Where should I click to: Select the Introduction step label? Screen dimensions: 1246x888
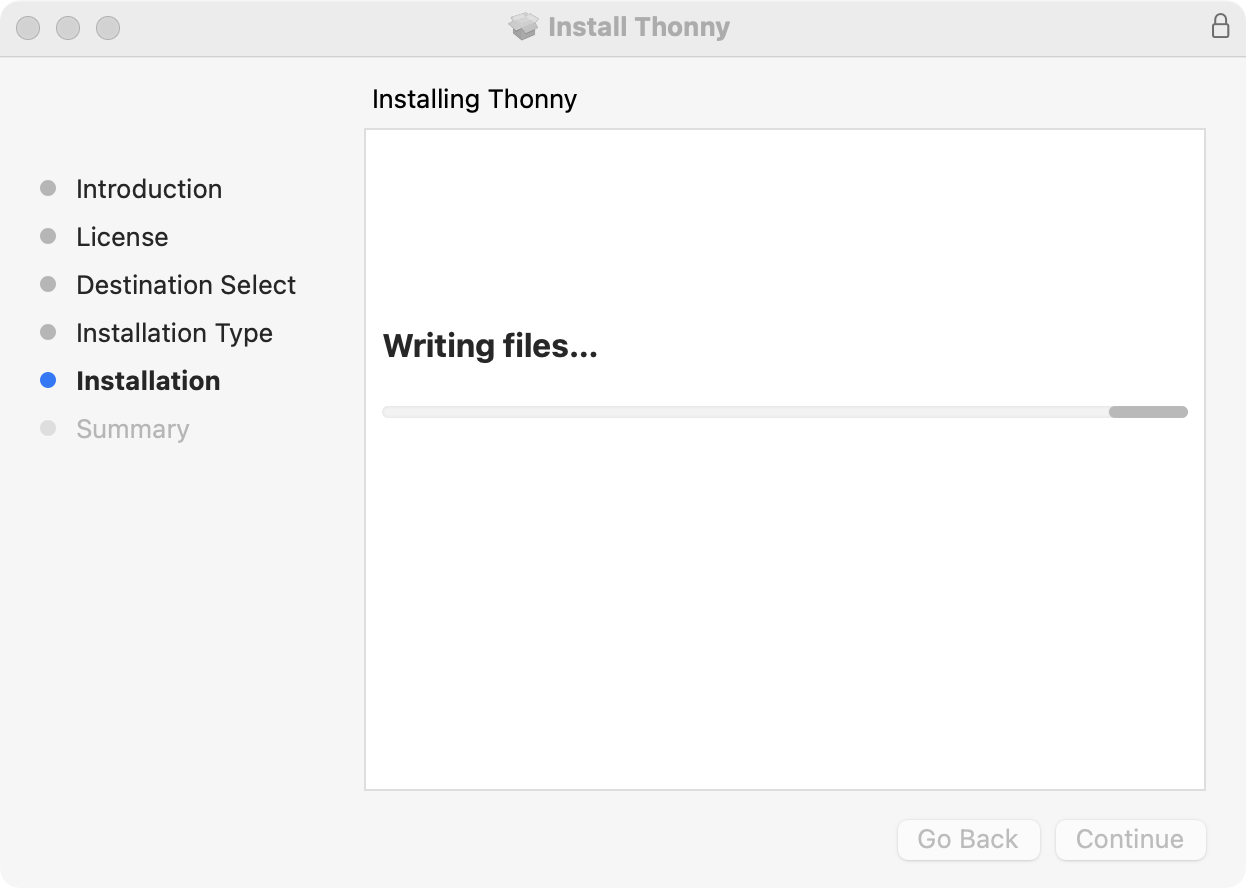click(149, 189)
